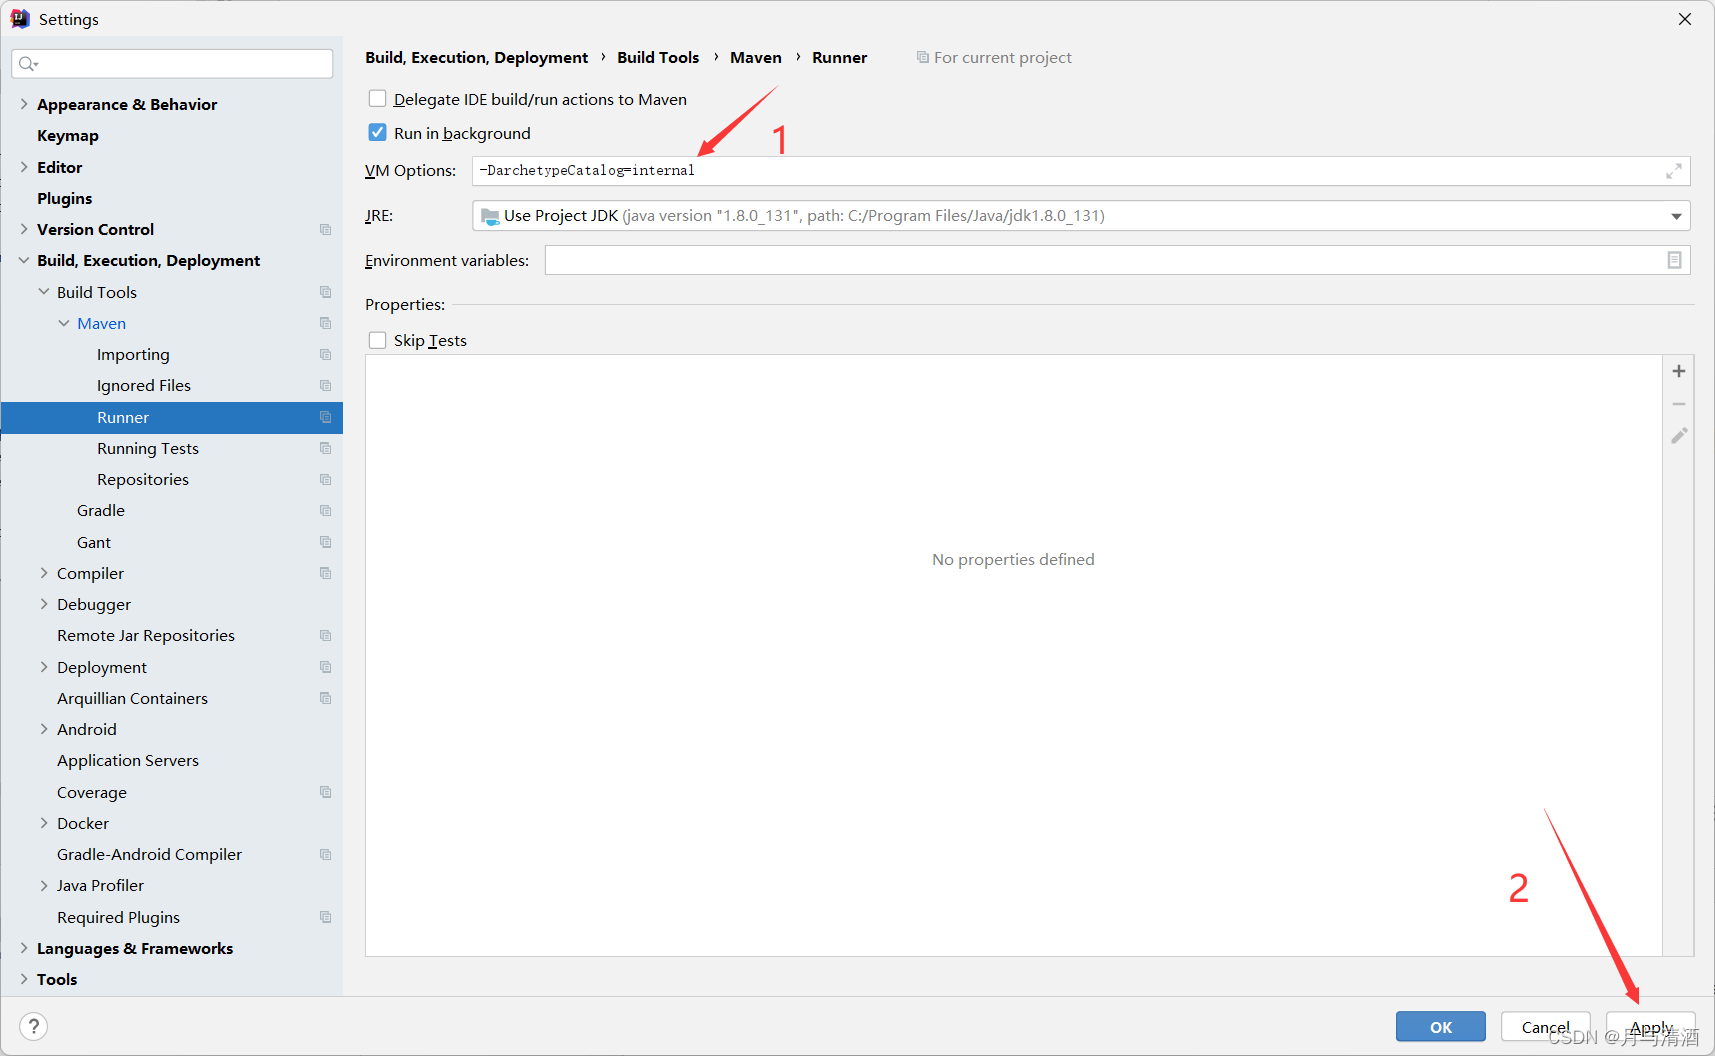Expand Languages & Frameworks section
This screenshot has height=1056, width=1715.
[24, 948]
